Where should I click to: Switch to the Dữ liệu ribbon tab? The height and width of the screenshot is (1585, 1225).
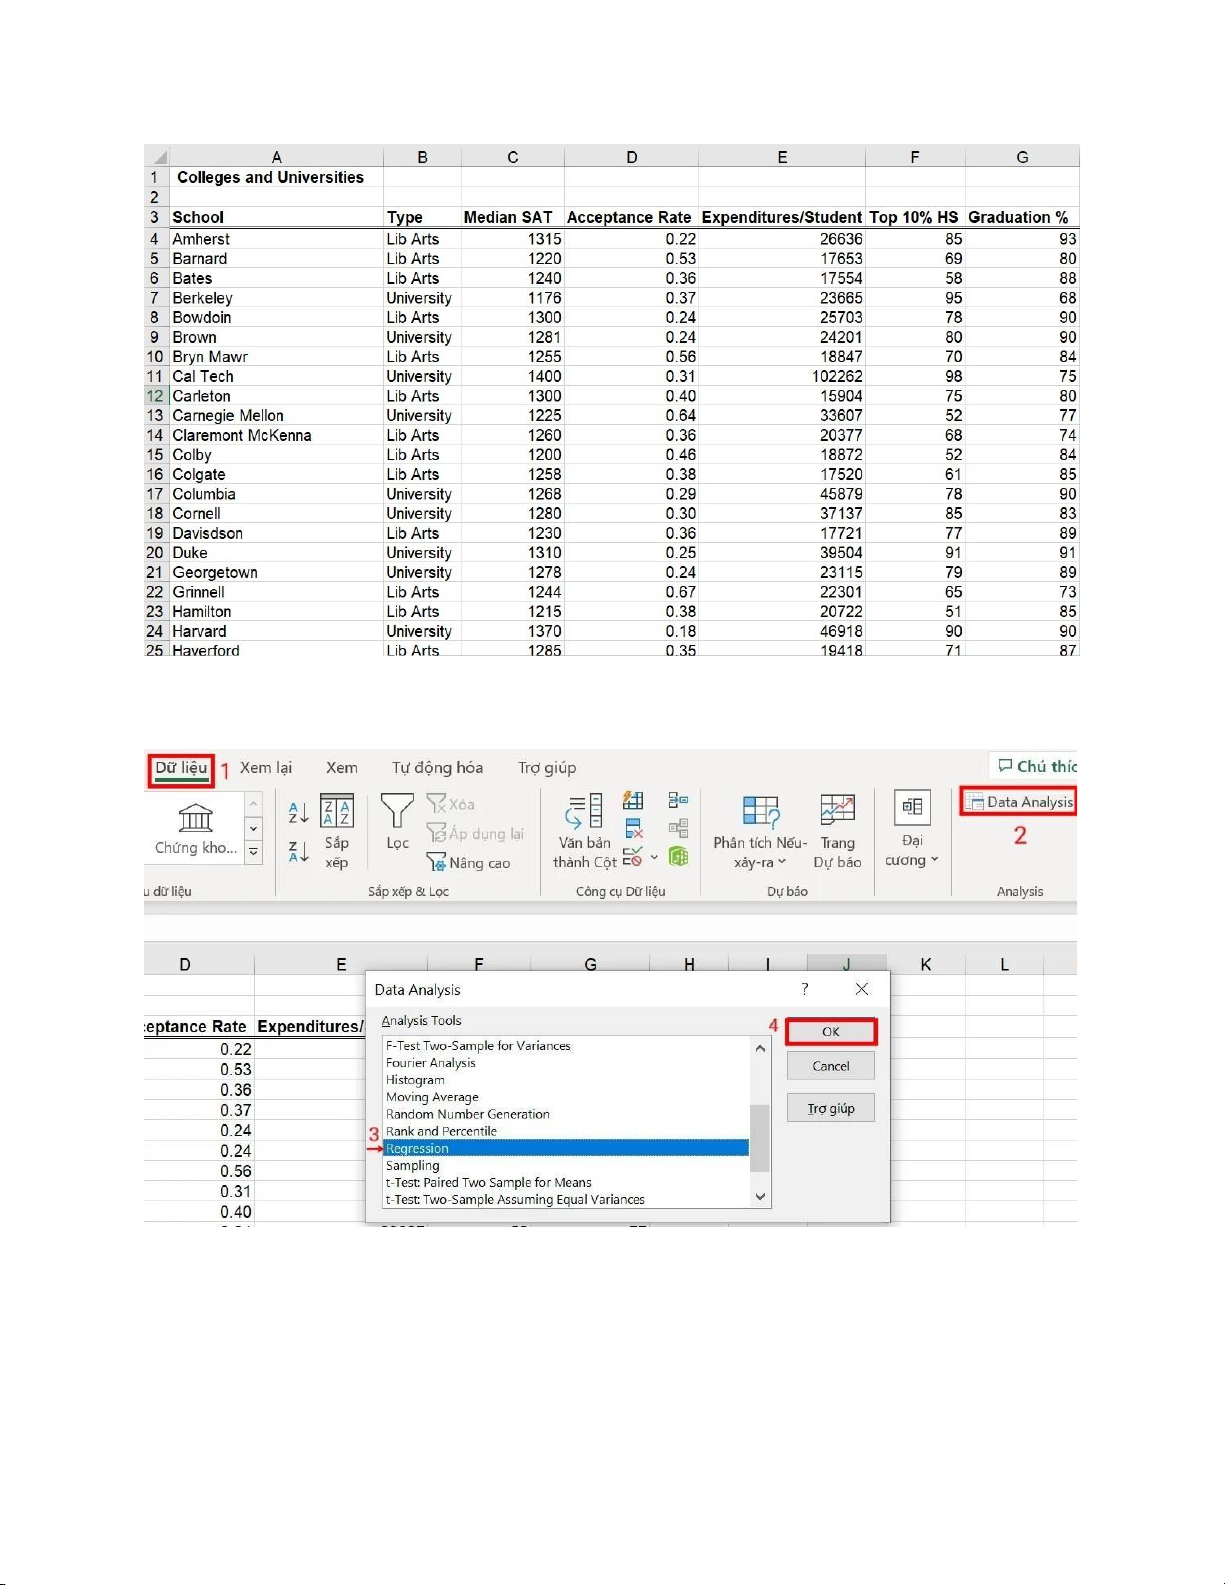pyautogui.click(x=181, y=768)
